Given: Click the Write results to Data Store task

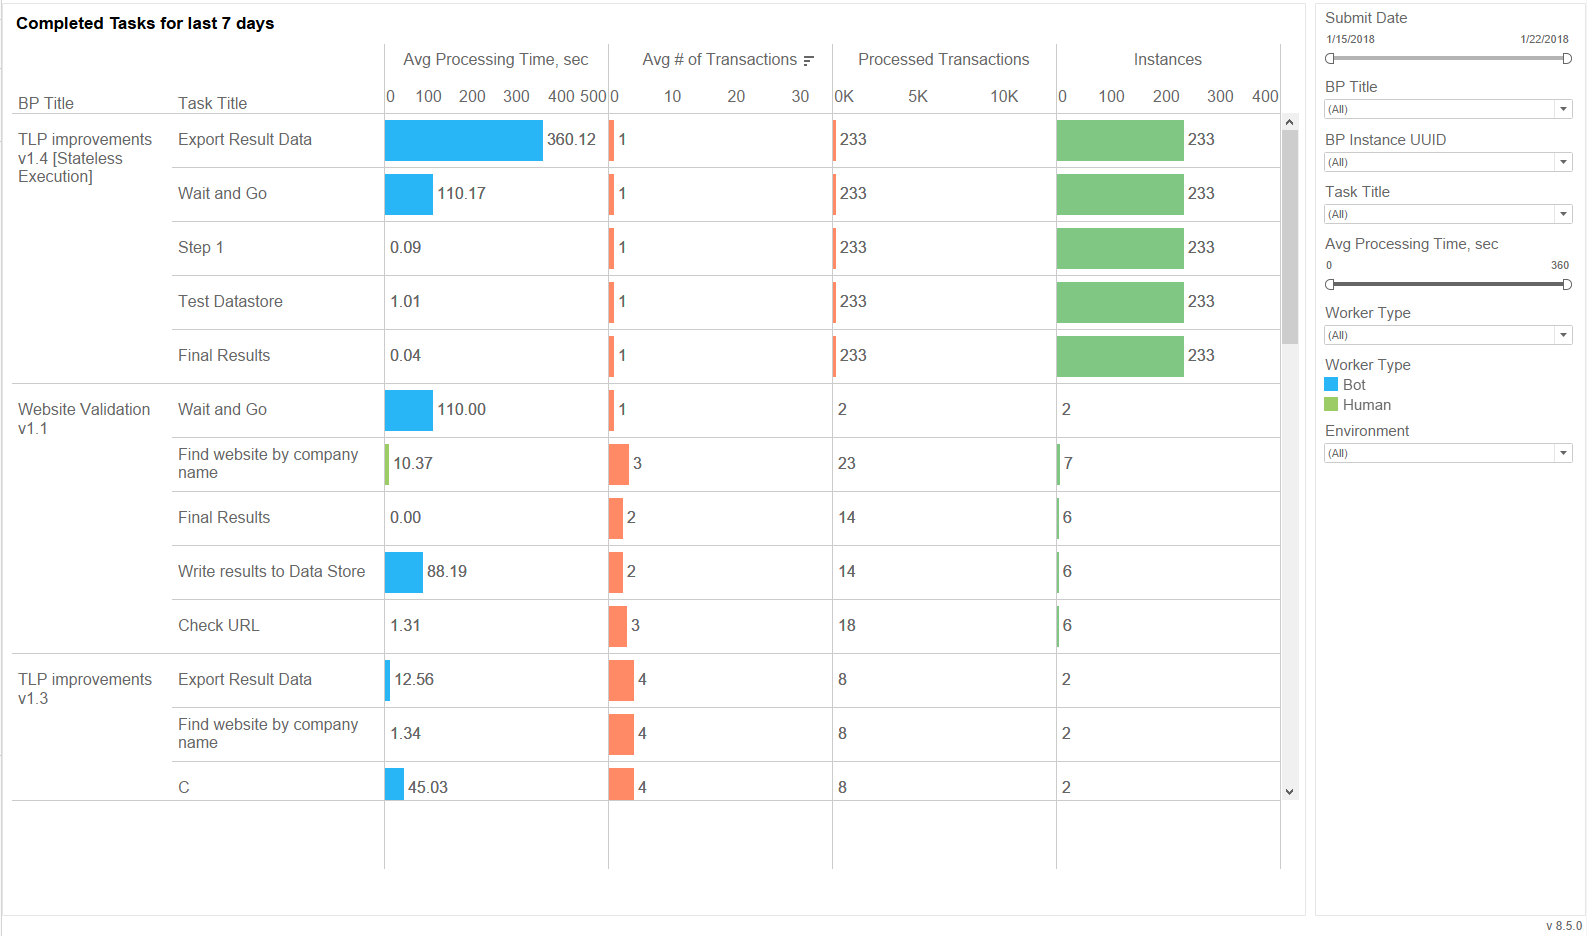Looking at the screenshot, I should tap(271, 571).
